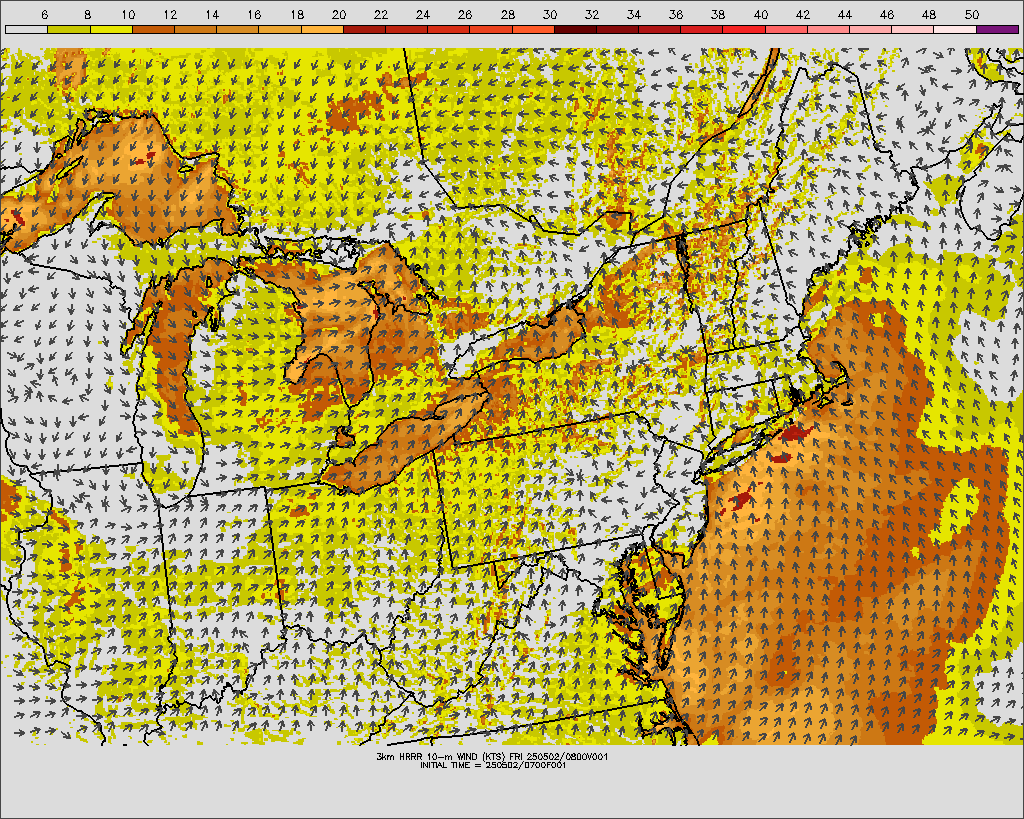Click the legend swatch between 18 and 20

[x=322, y=29]
